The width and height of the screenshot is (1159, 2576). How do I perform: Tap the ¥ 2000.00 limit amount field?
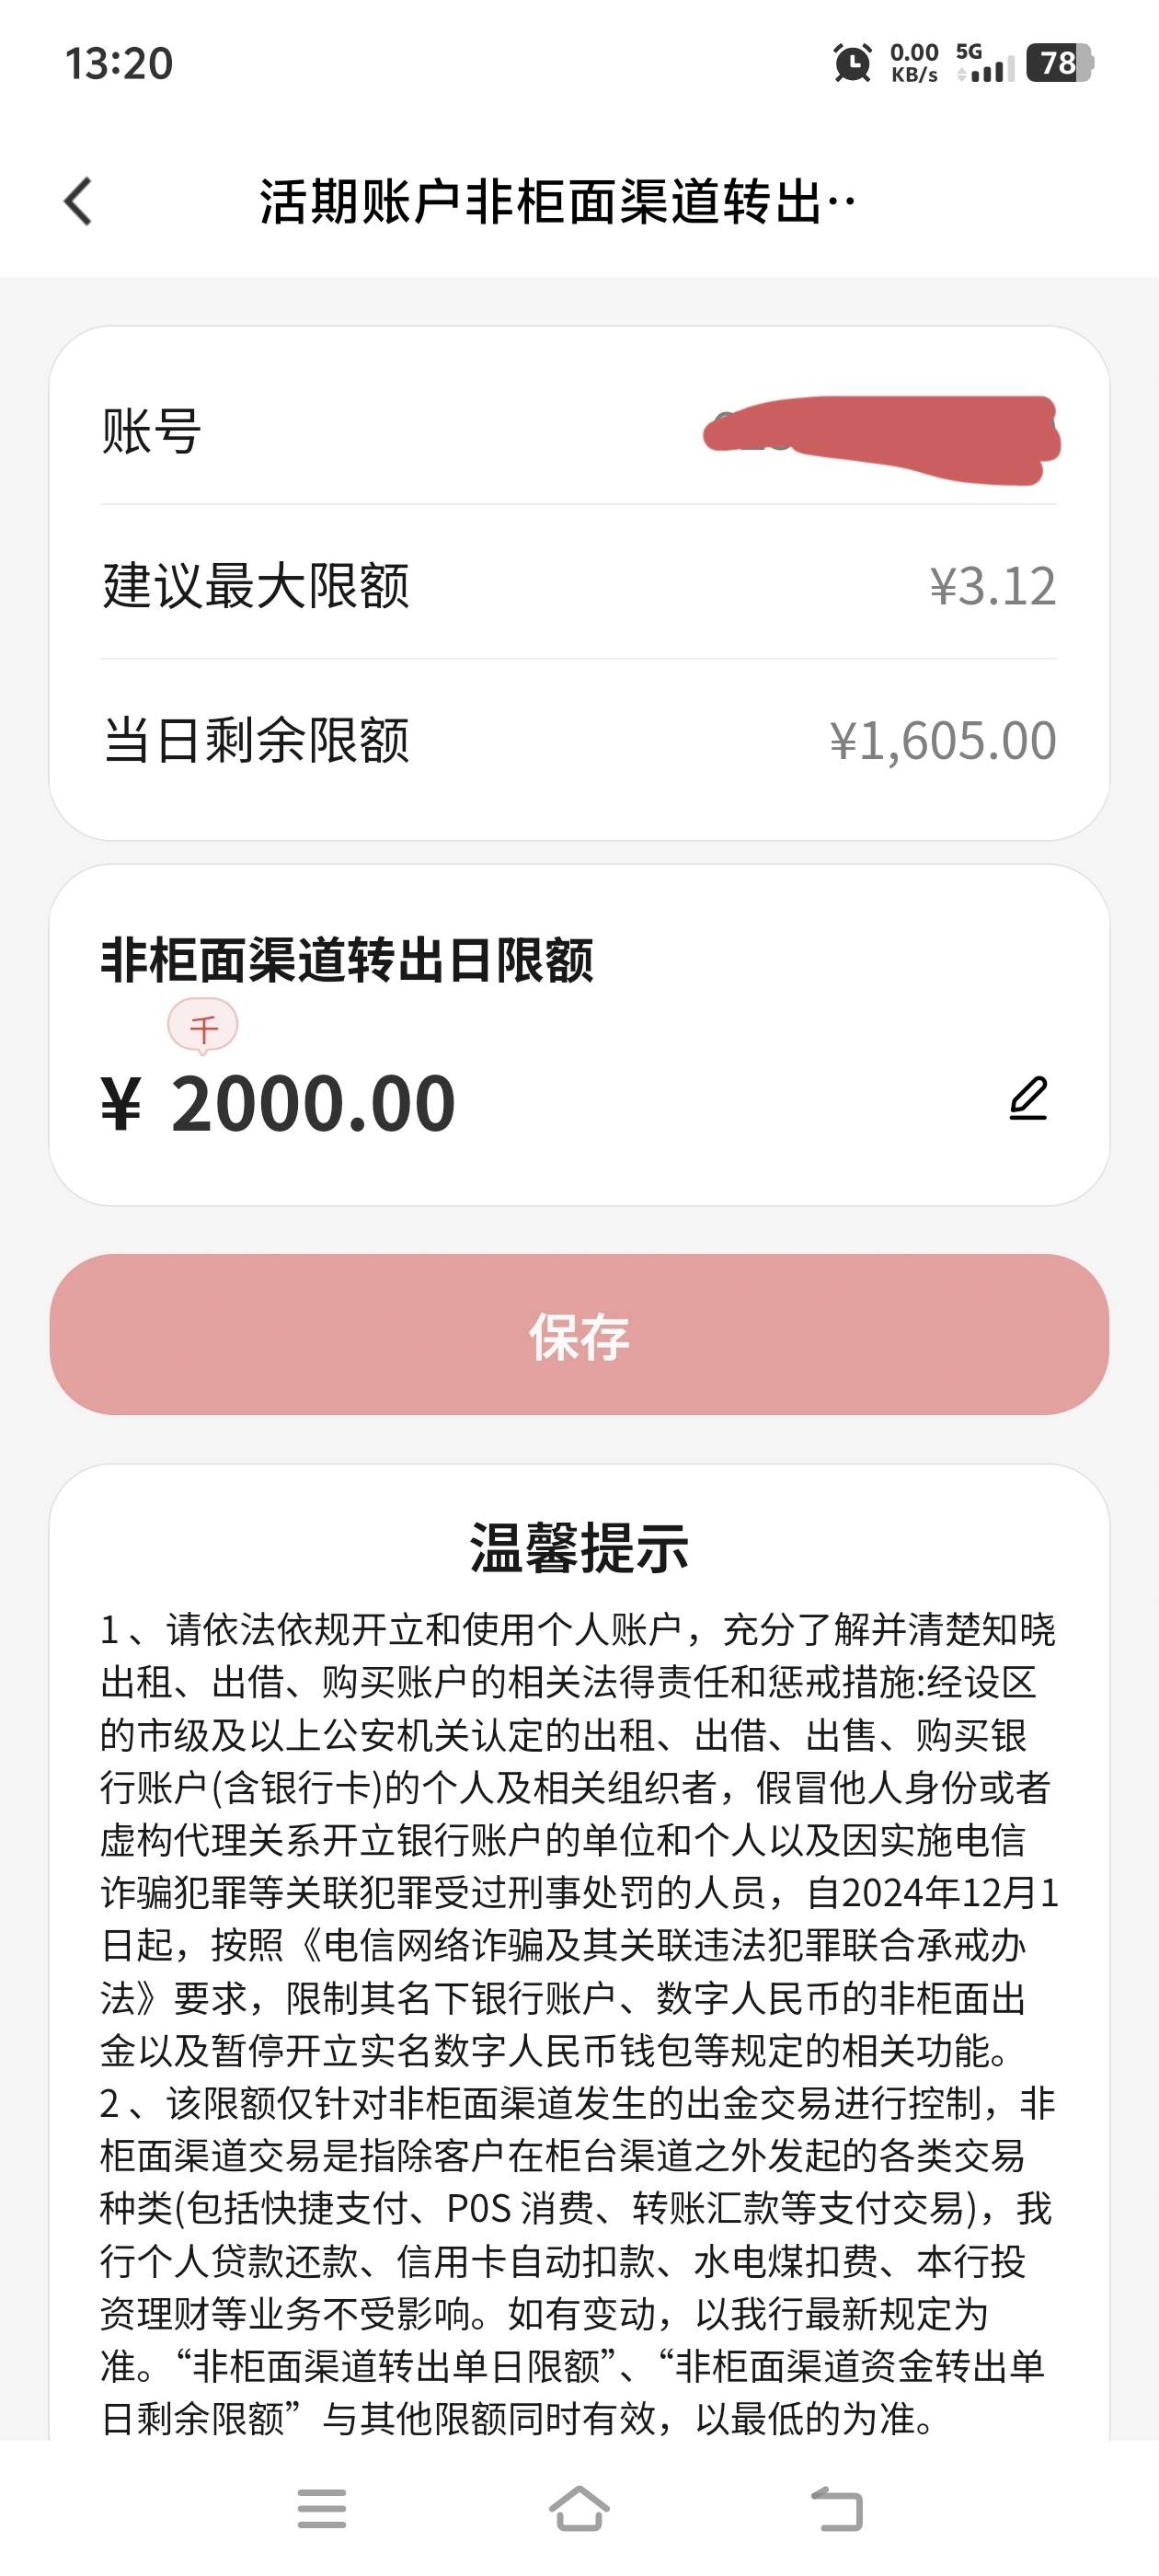313,1105
